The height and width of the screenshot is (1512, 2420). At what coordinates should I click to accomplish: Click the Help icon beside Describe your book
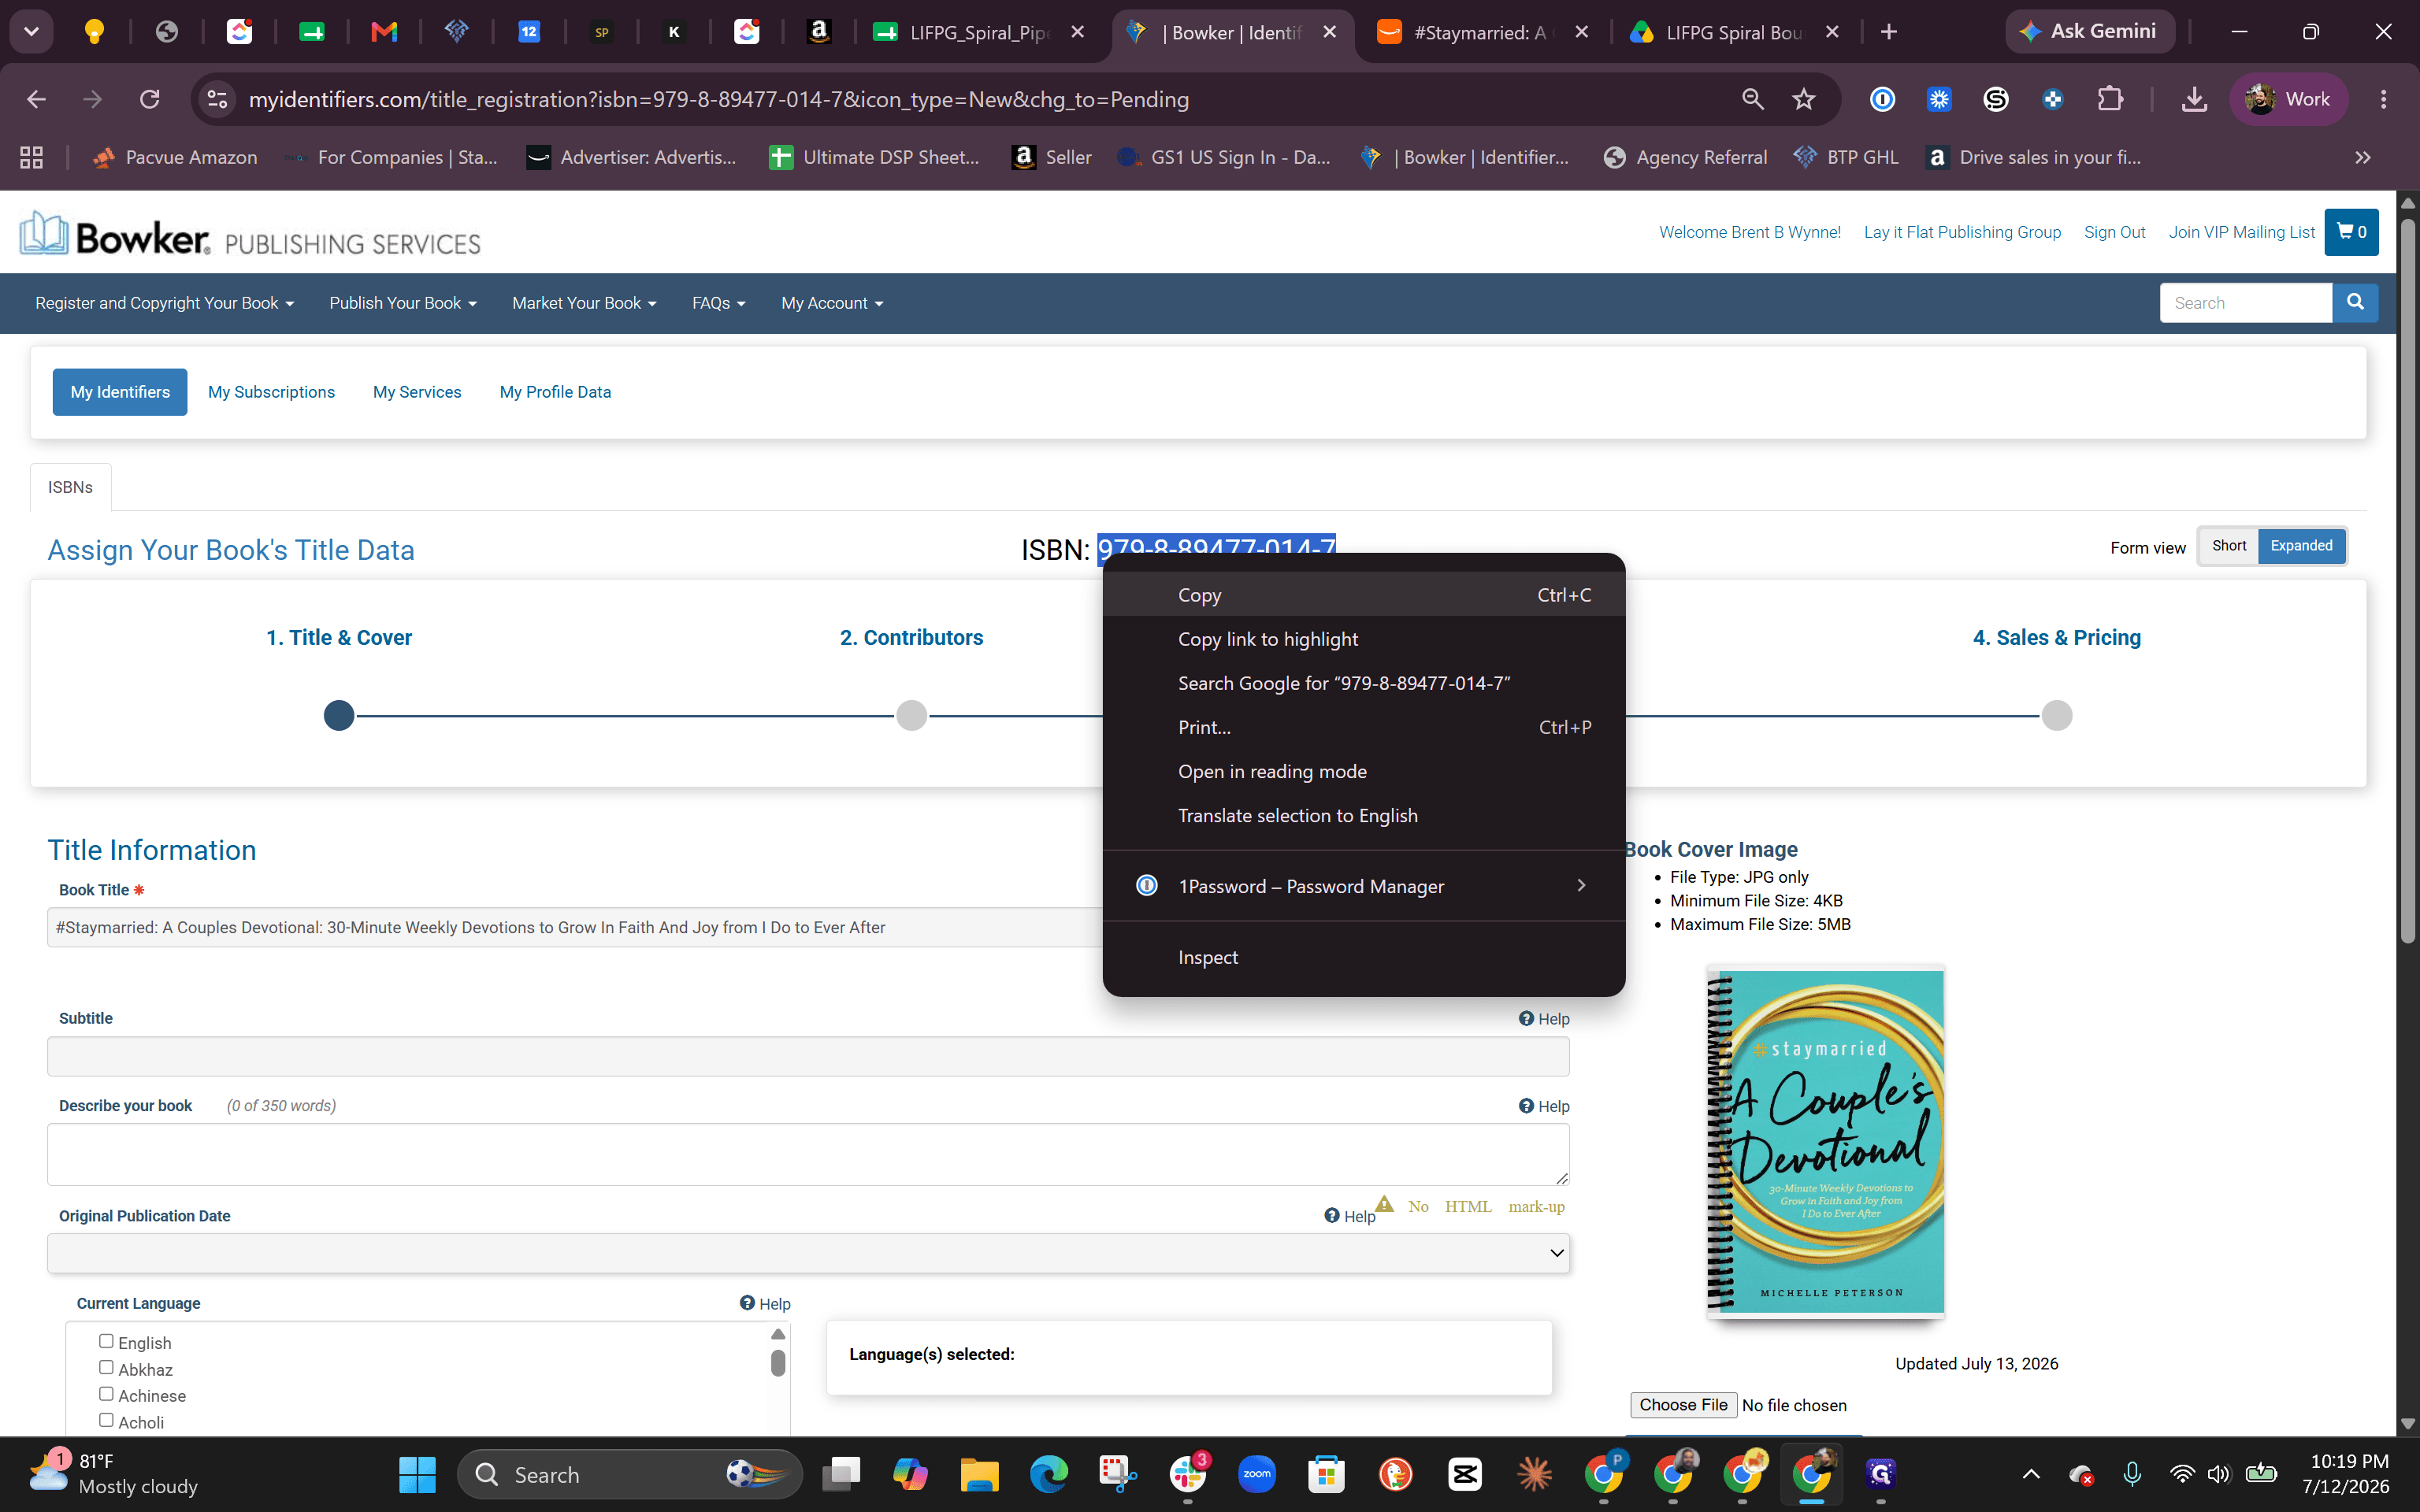[x=1526, y=1105]
